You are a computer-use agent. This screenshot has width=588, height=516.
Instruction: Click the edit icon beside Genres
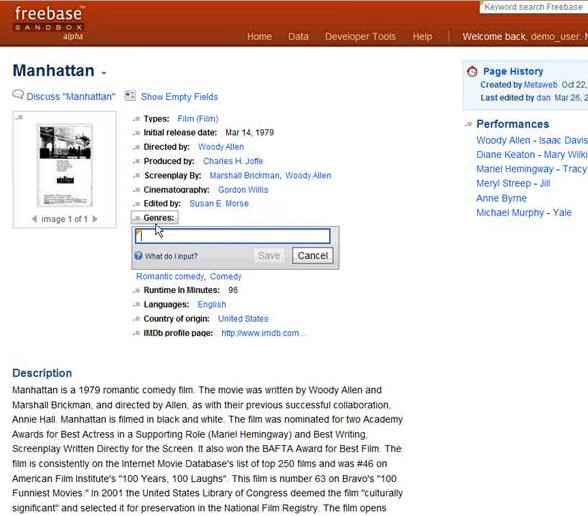137,218
